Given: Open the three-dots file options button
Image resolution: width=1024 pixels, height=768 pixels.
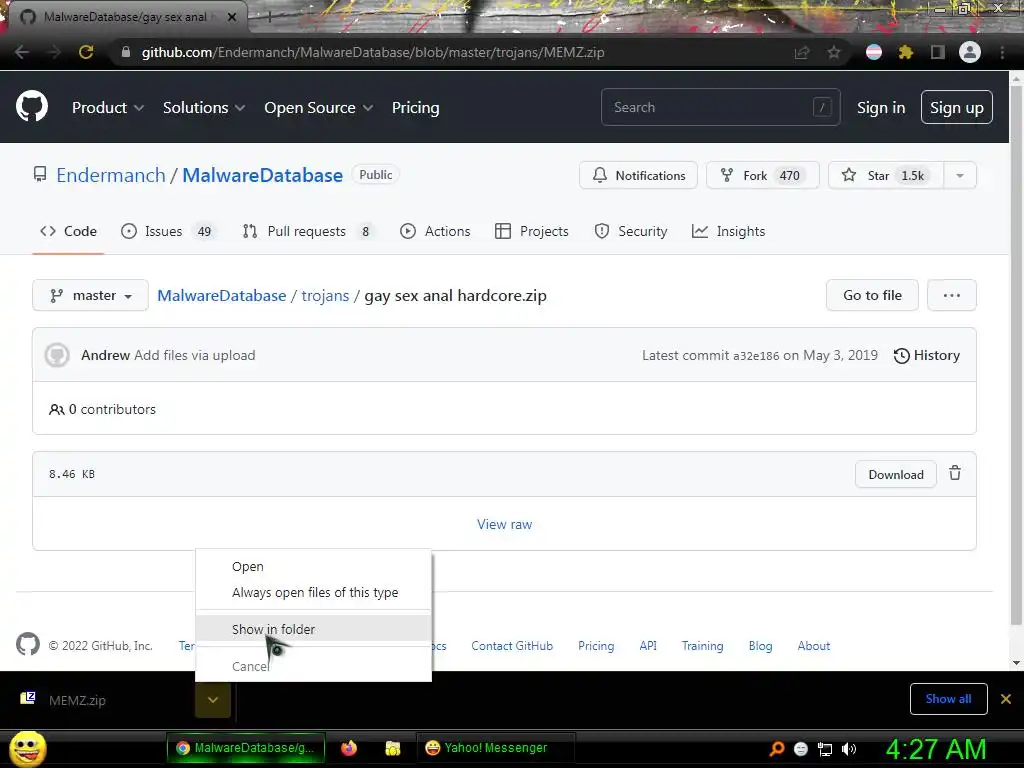Looking at the screenshot, I should pyautogui.click(x=952, y=295).
